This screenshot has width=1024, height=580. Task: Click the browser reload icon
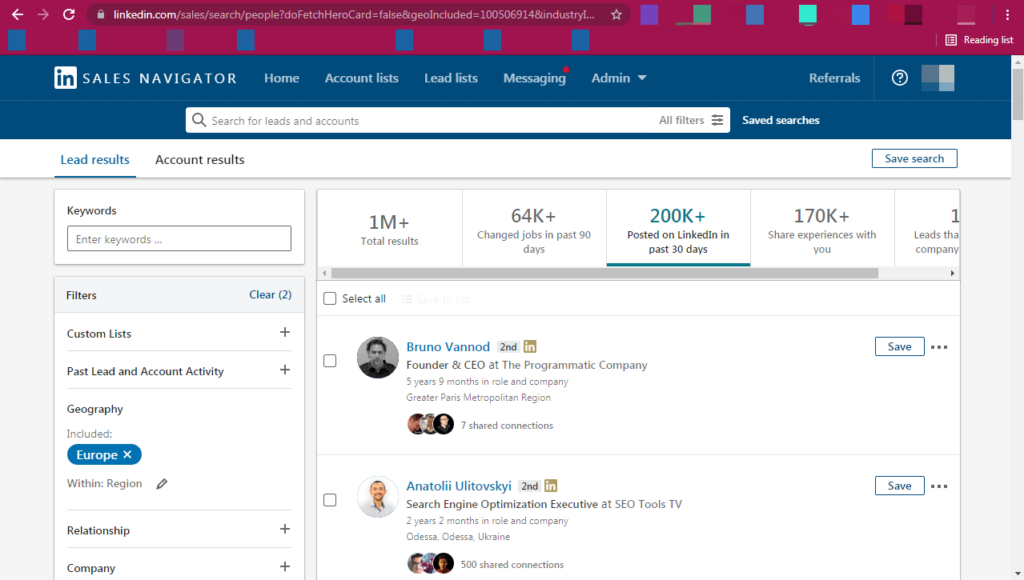69,15
